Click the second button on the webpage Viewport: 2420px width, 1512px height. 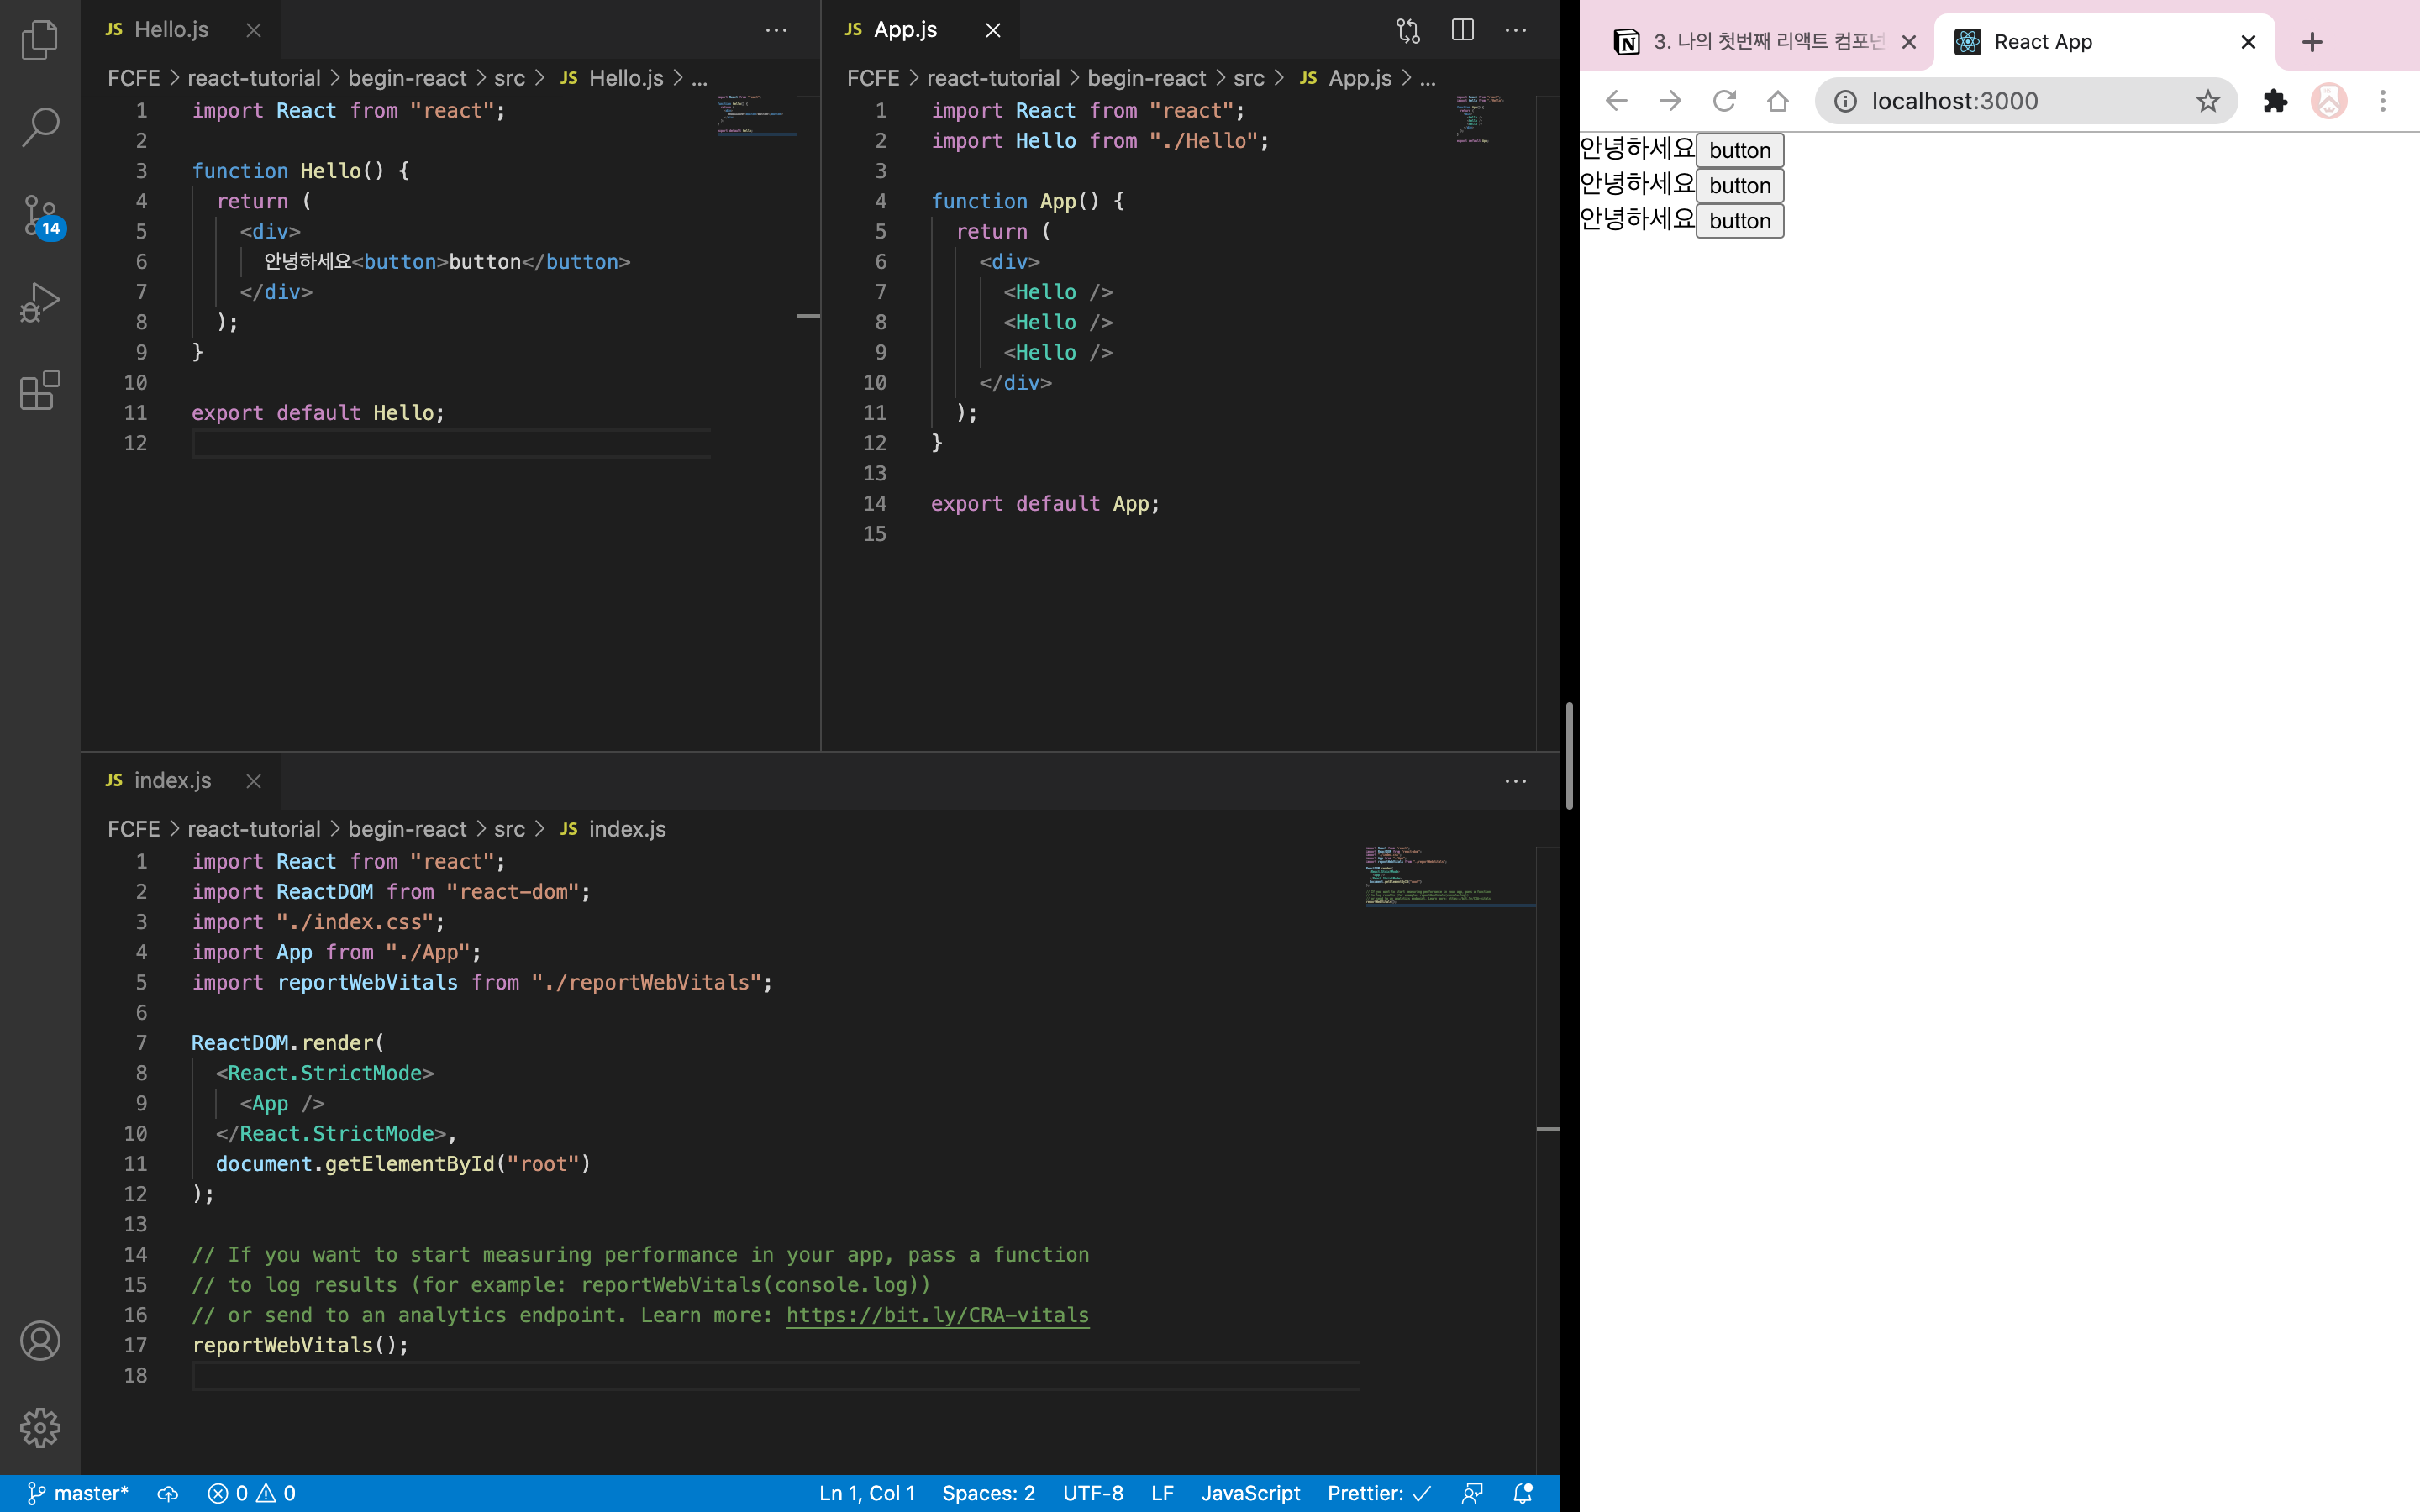tap(1740, 186)
